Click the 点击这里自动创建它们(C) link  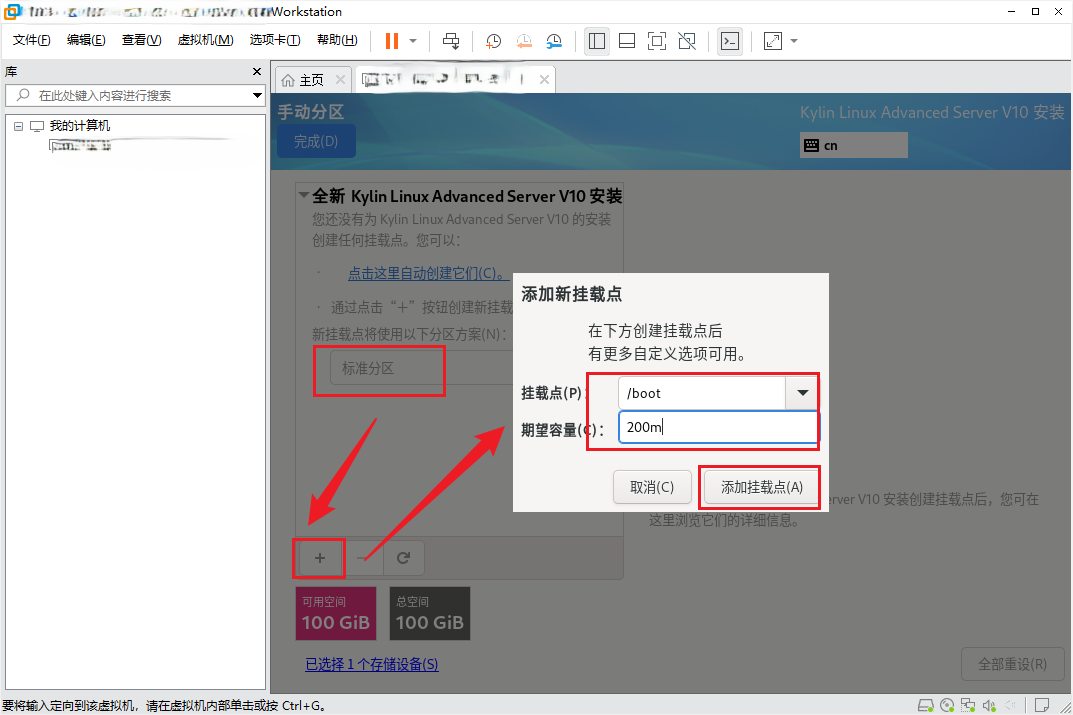click(428, 273)
